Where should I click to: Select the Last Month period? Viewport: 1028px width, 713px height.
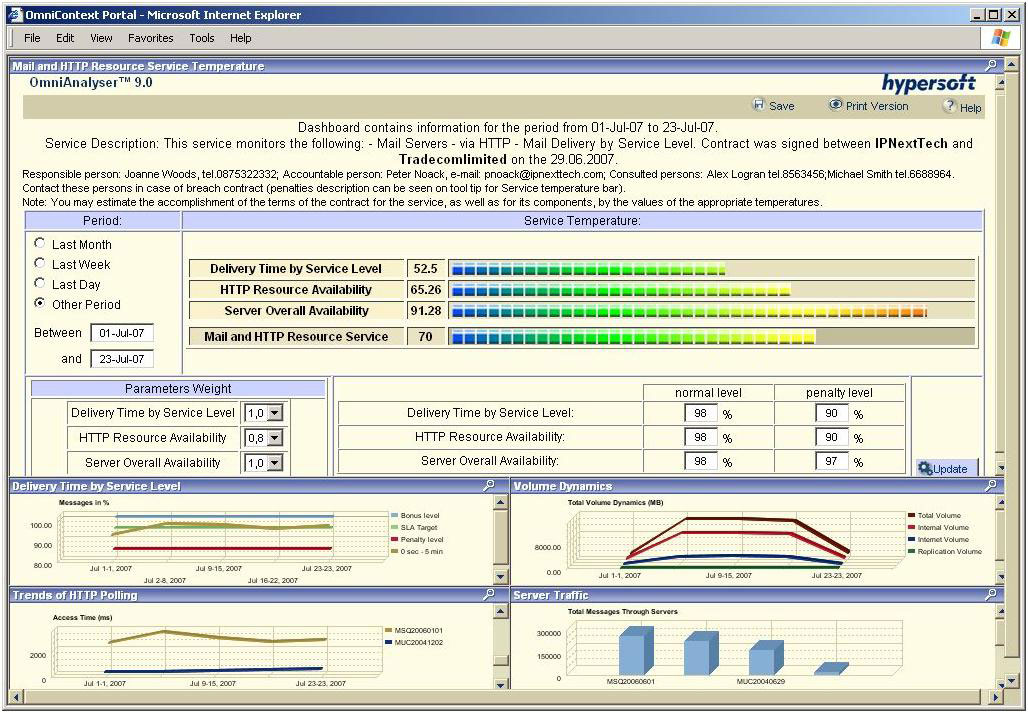tap(40, 243)
